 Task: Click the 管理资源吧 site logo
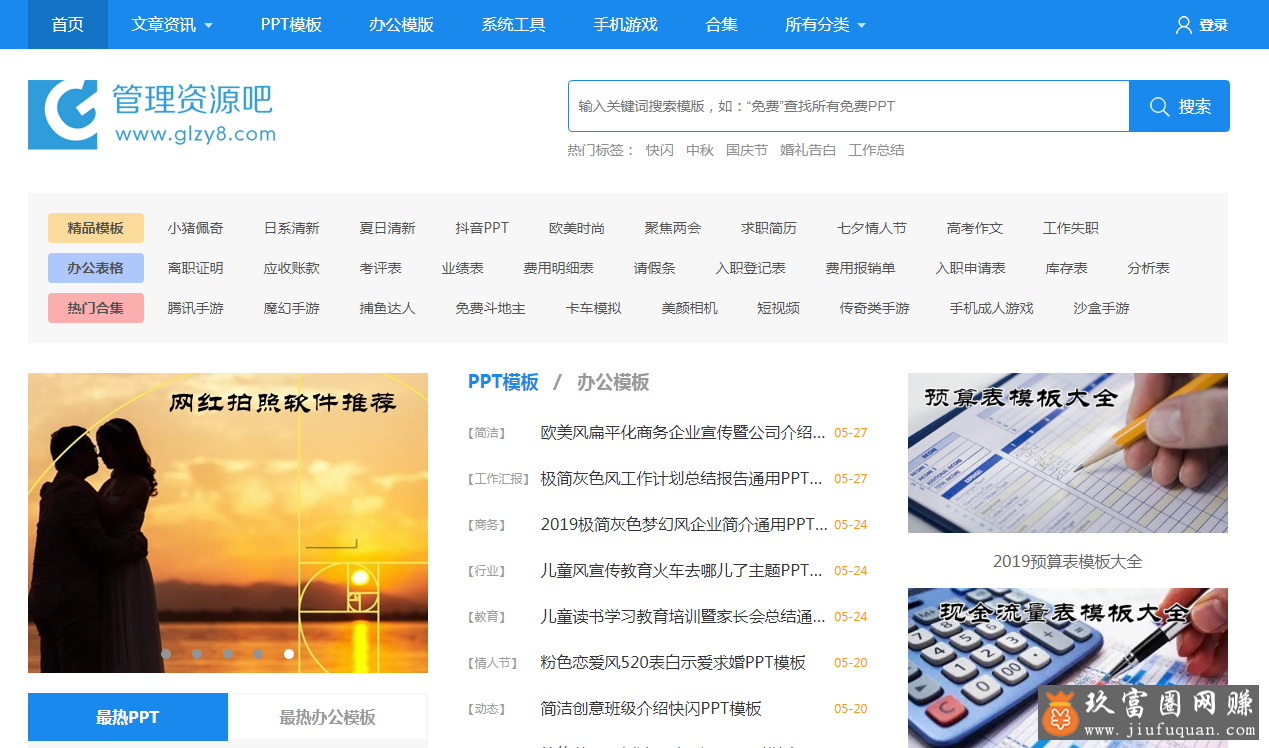[151, 114]
